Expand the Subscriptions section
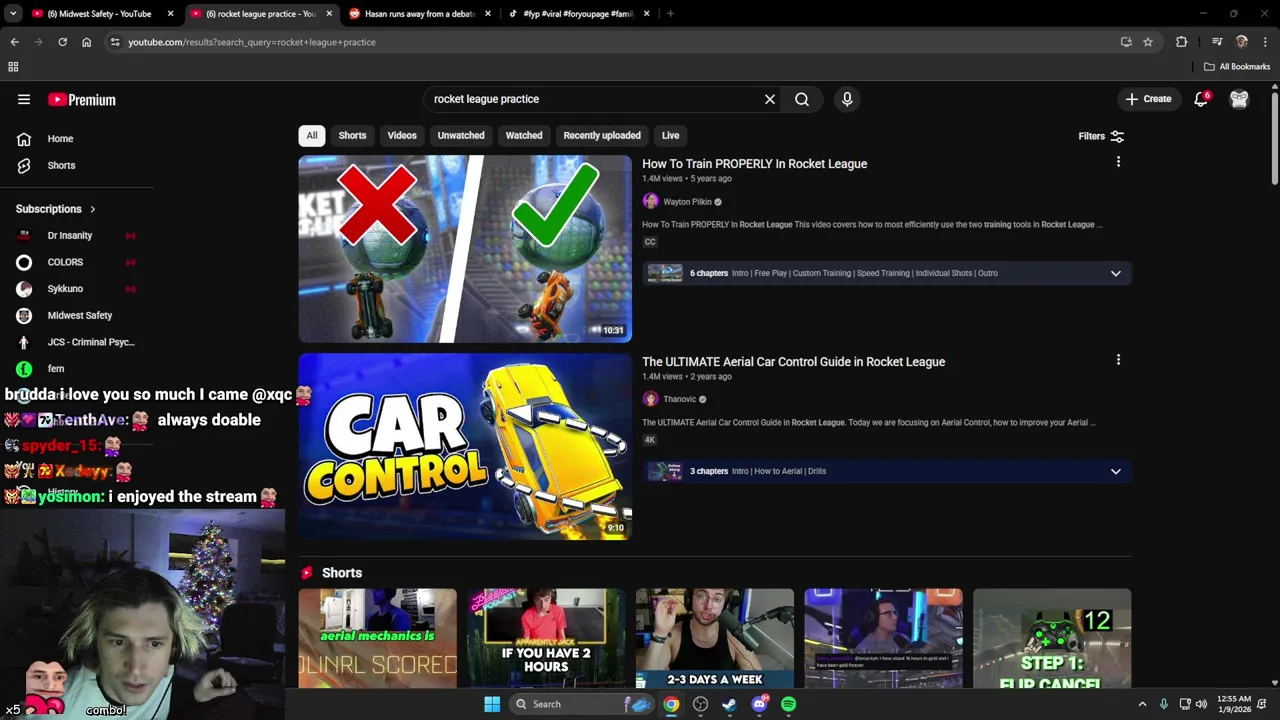 pyautogui.click(x=56, y=209)
